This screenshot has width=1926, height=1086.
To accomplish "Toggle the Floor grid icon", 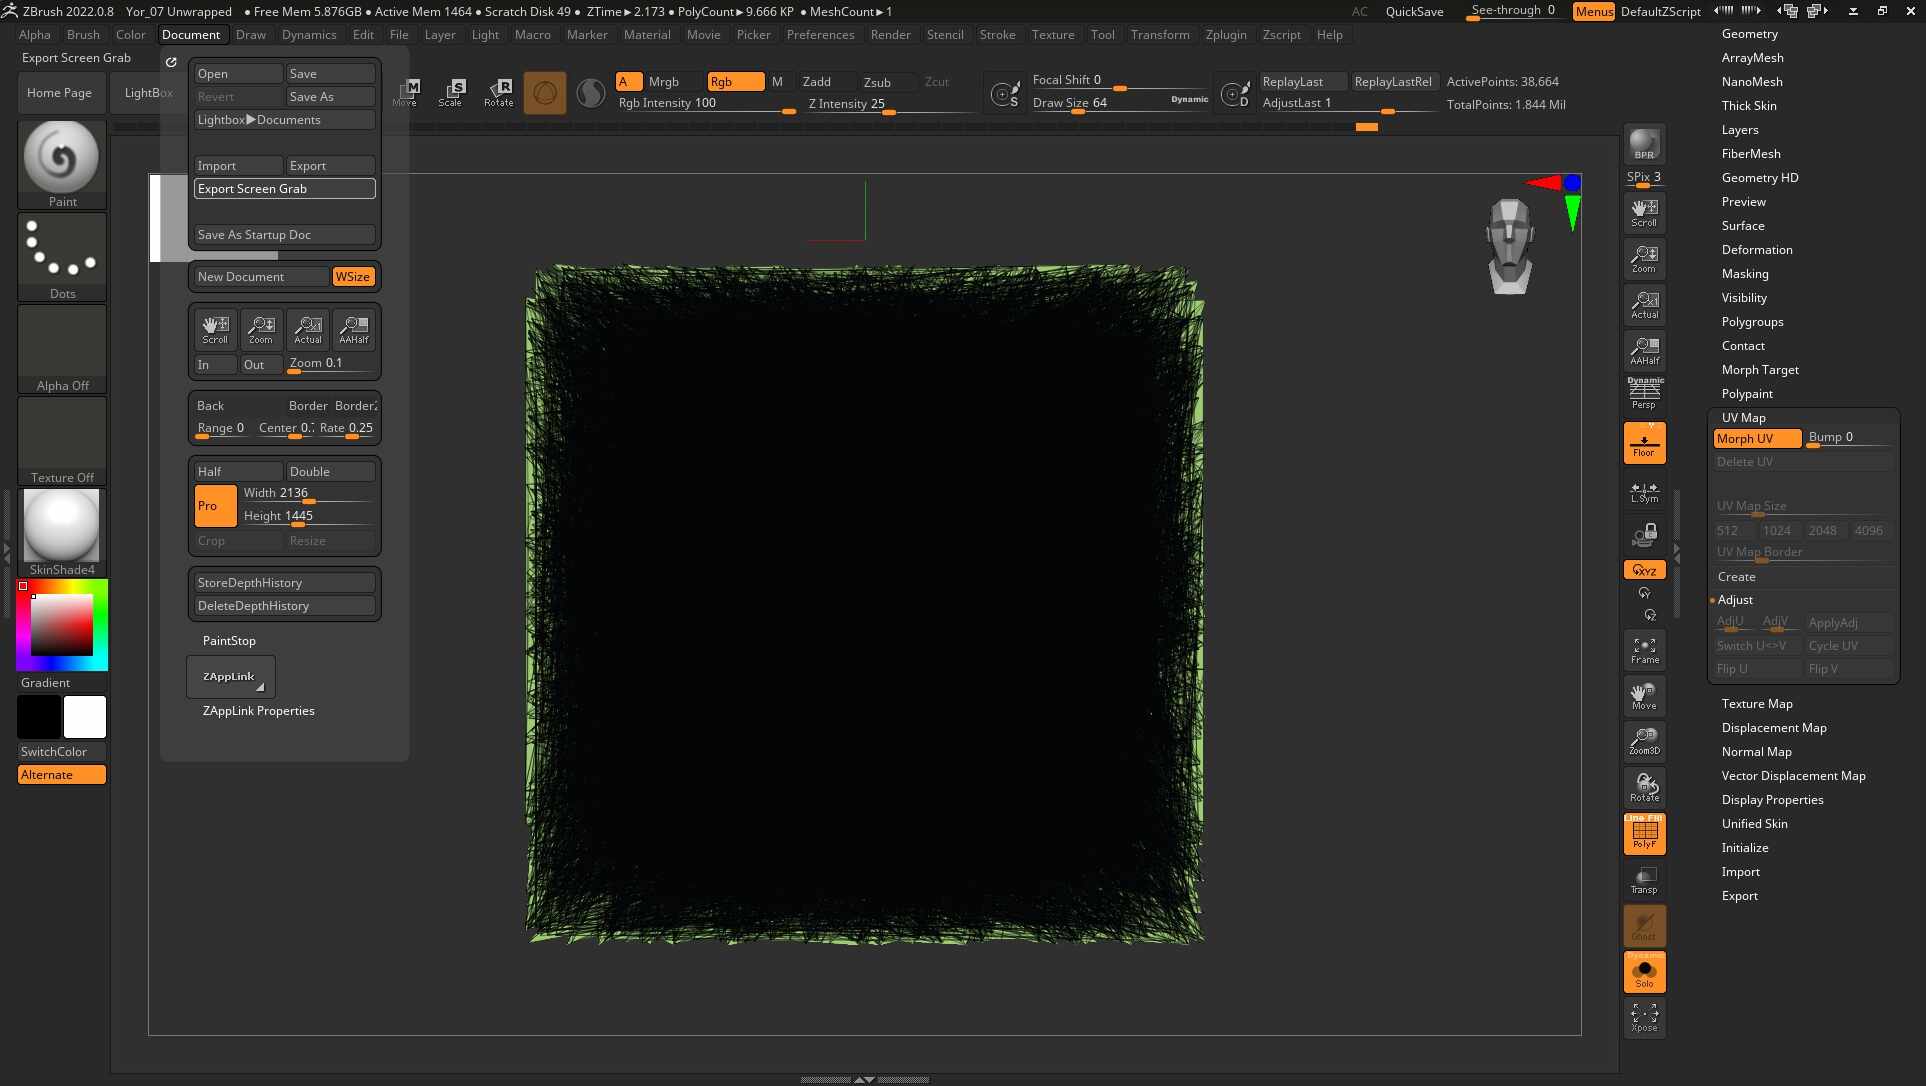I will coord(1643,442).
